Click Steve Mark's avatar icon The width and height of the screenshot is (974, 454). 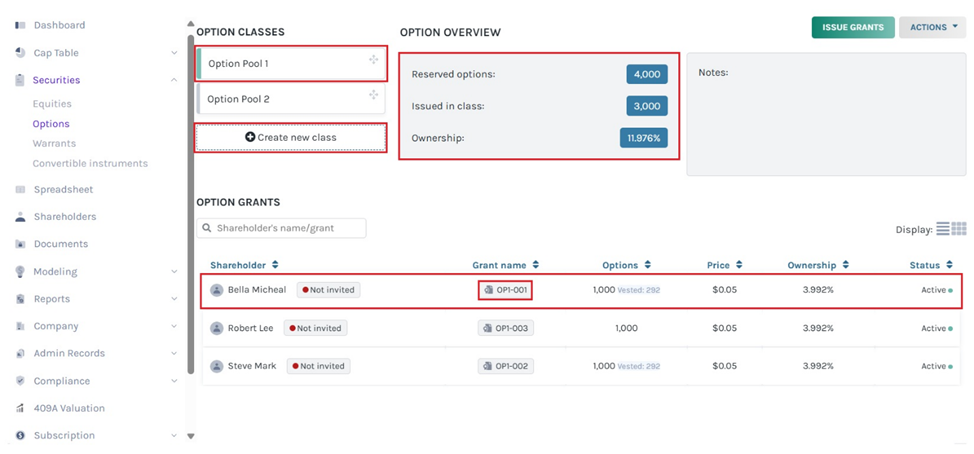217,366
